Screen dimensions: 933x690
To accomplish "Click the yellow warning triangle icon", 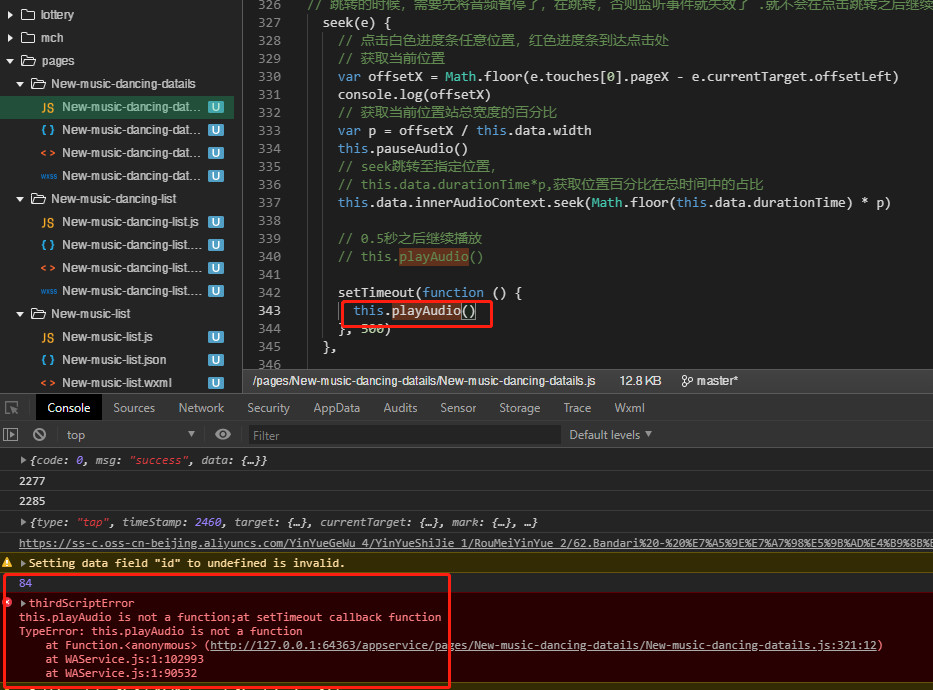I will point(7,562).
